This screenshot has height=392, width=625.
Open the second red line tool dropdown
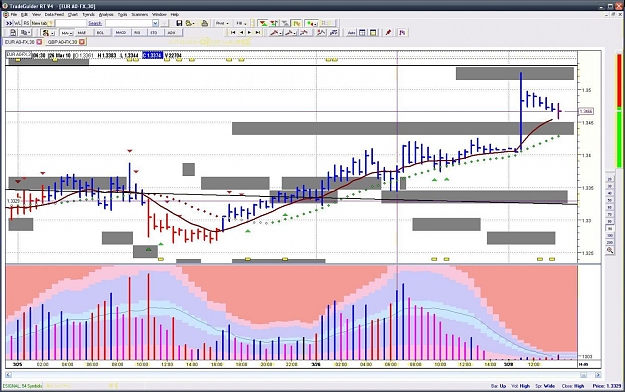pos(290,33)
